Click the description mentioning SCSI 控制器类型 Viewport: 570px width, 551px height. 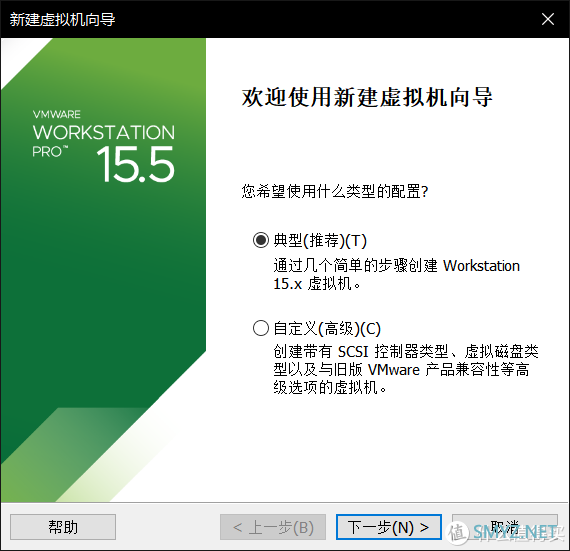(x=406, y=369)
